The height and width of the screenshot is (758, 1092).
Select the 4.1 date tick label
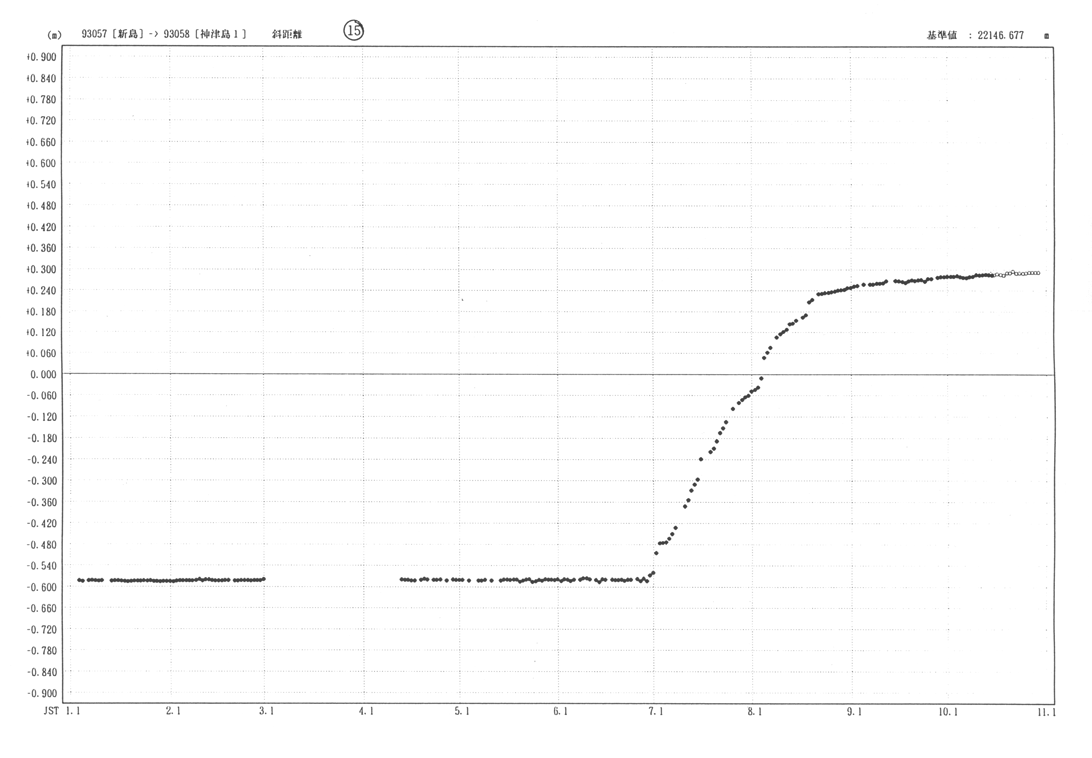pos(365,711)
